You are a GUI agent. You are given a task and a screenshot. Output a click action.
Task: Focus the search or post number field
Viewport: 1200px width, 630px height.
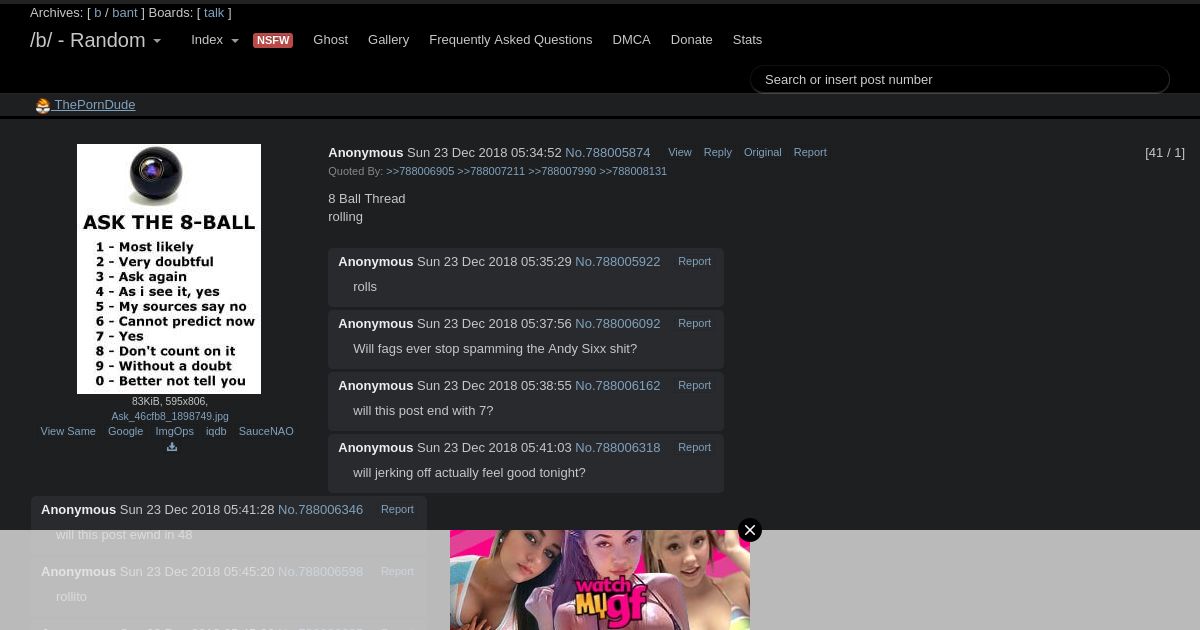point(960,79)
